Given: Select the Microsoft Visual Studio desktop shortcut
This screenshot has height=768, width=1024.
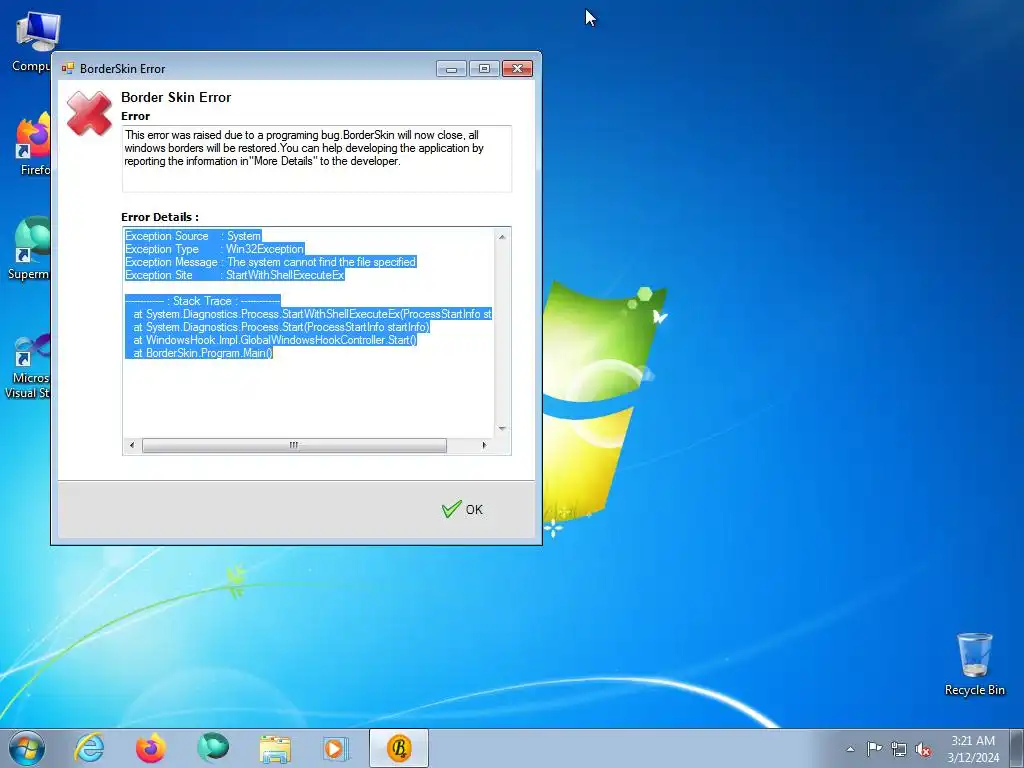Looking at the screenshot, I should [x=27, y=366].
